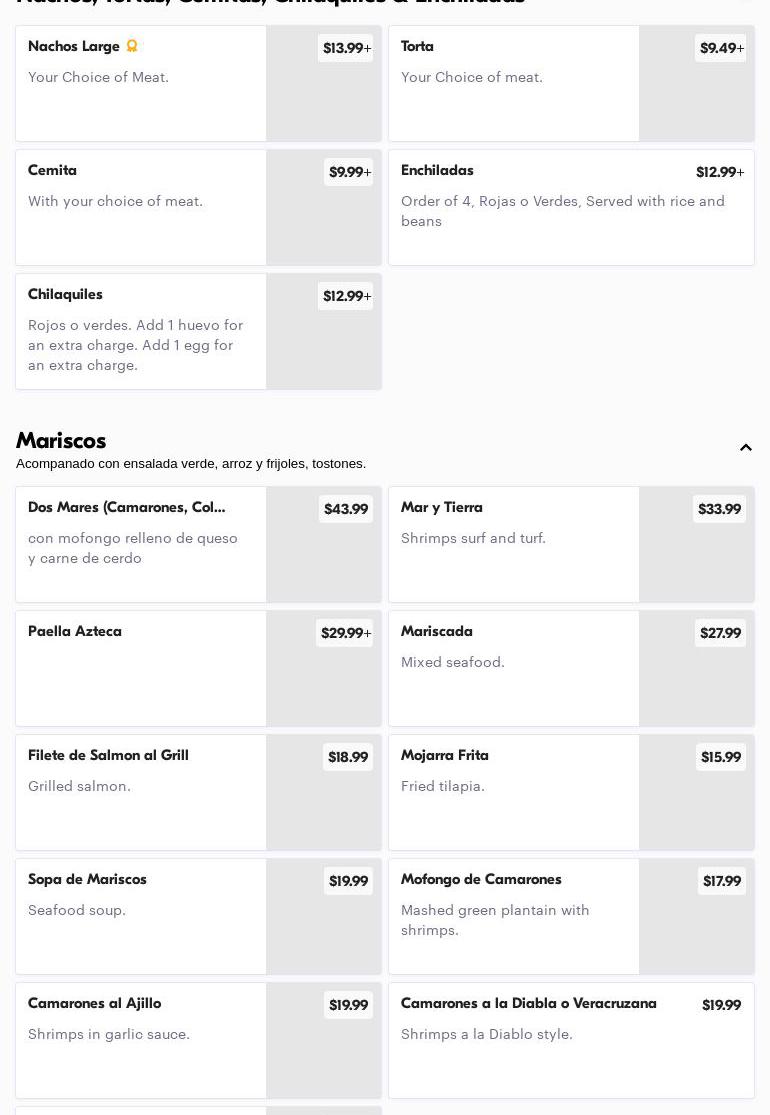Click the $15.99 price on Mojarra Frita
Image resolution: width=770 pixels, height=1115 pixels.
pyautogui.click(x=720, y=758)
